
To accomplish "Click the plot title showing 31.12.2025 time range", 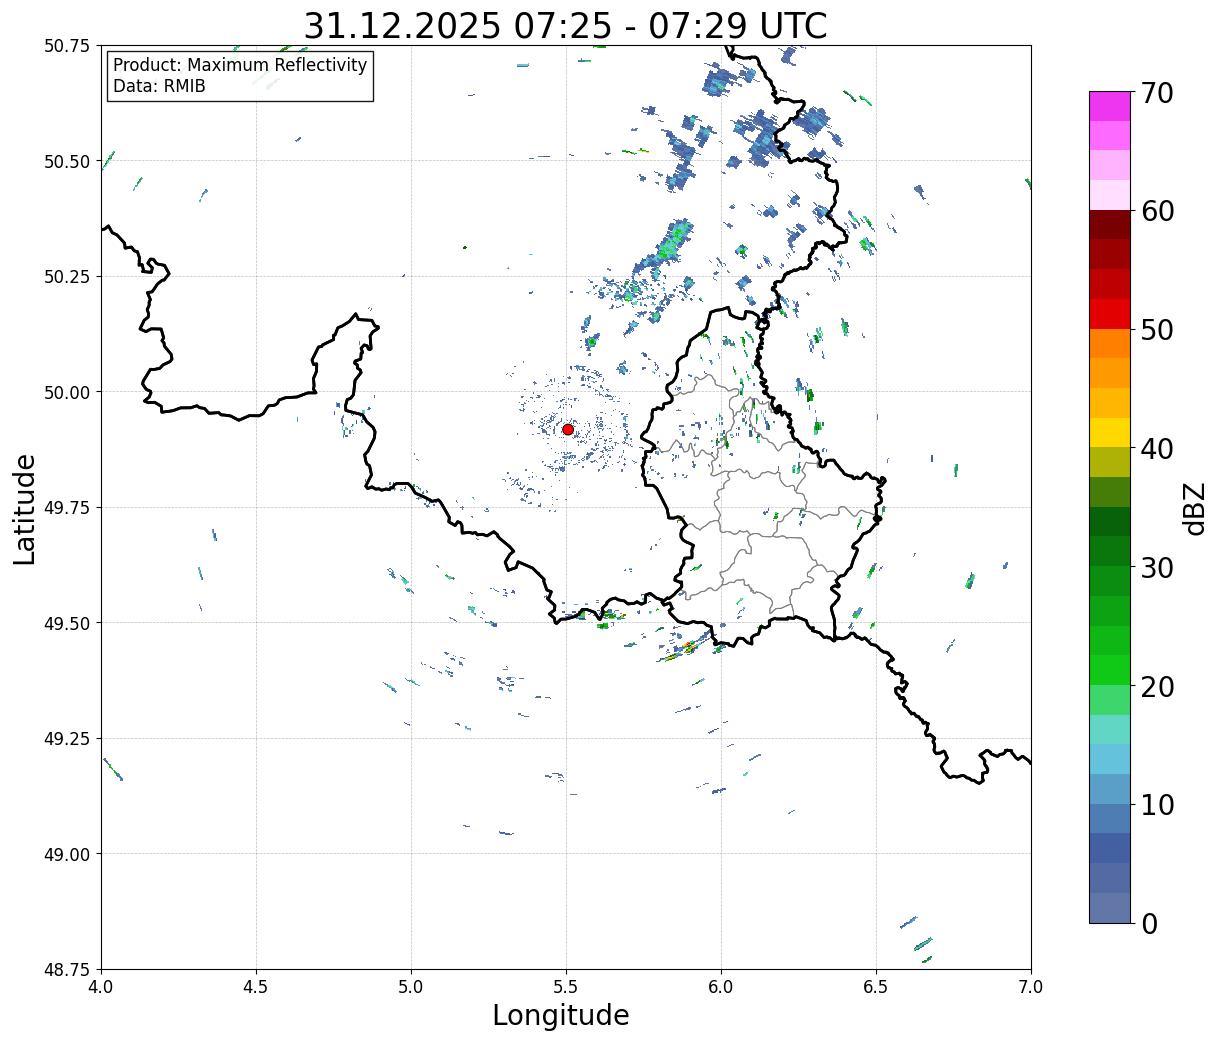I will pyautogui.click(x=565, y=25).
